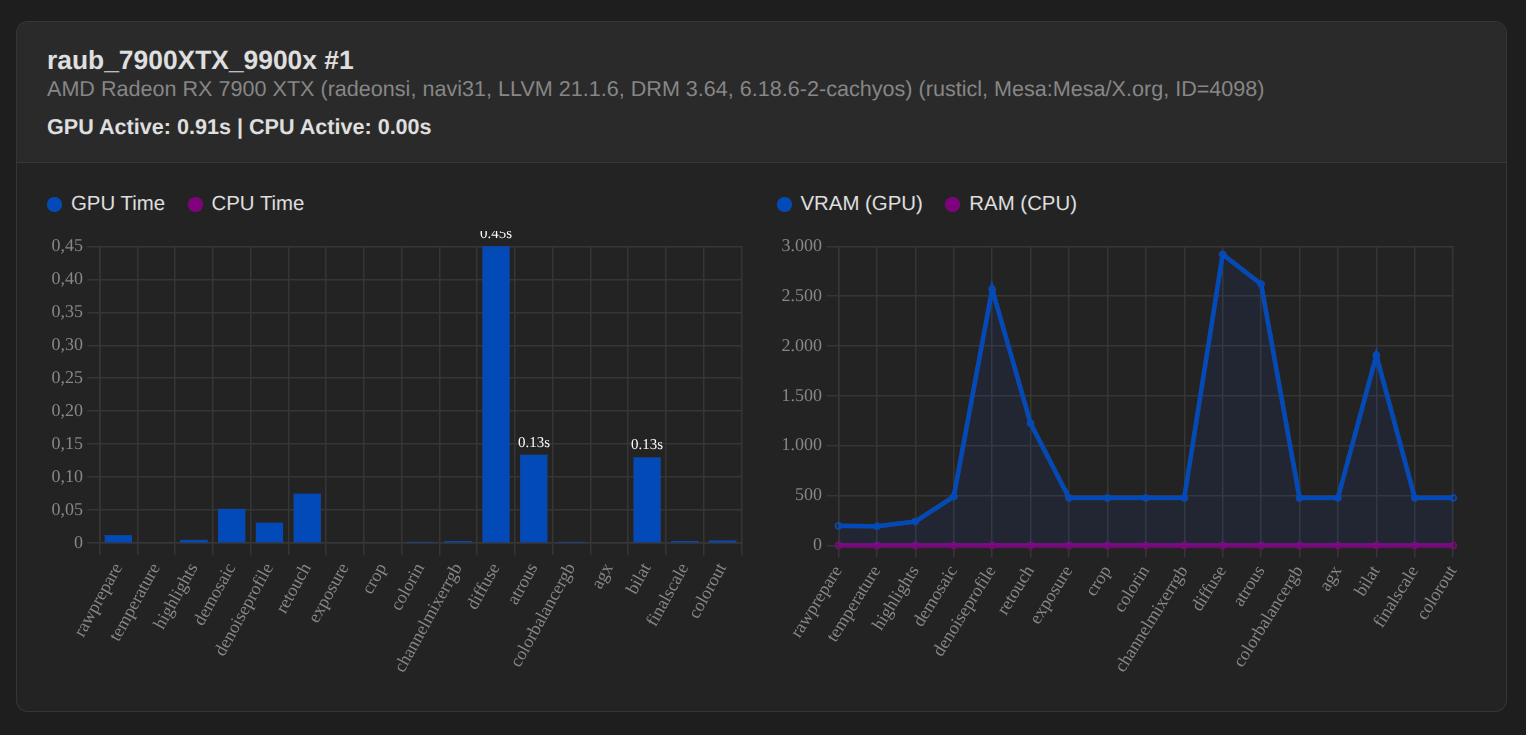
Task: Click the "crop" x-axis label under VRAM chart
Action: pyautogui.click(x=1097, y=583)
